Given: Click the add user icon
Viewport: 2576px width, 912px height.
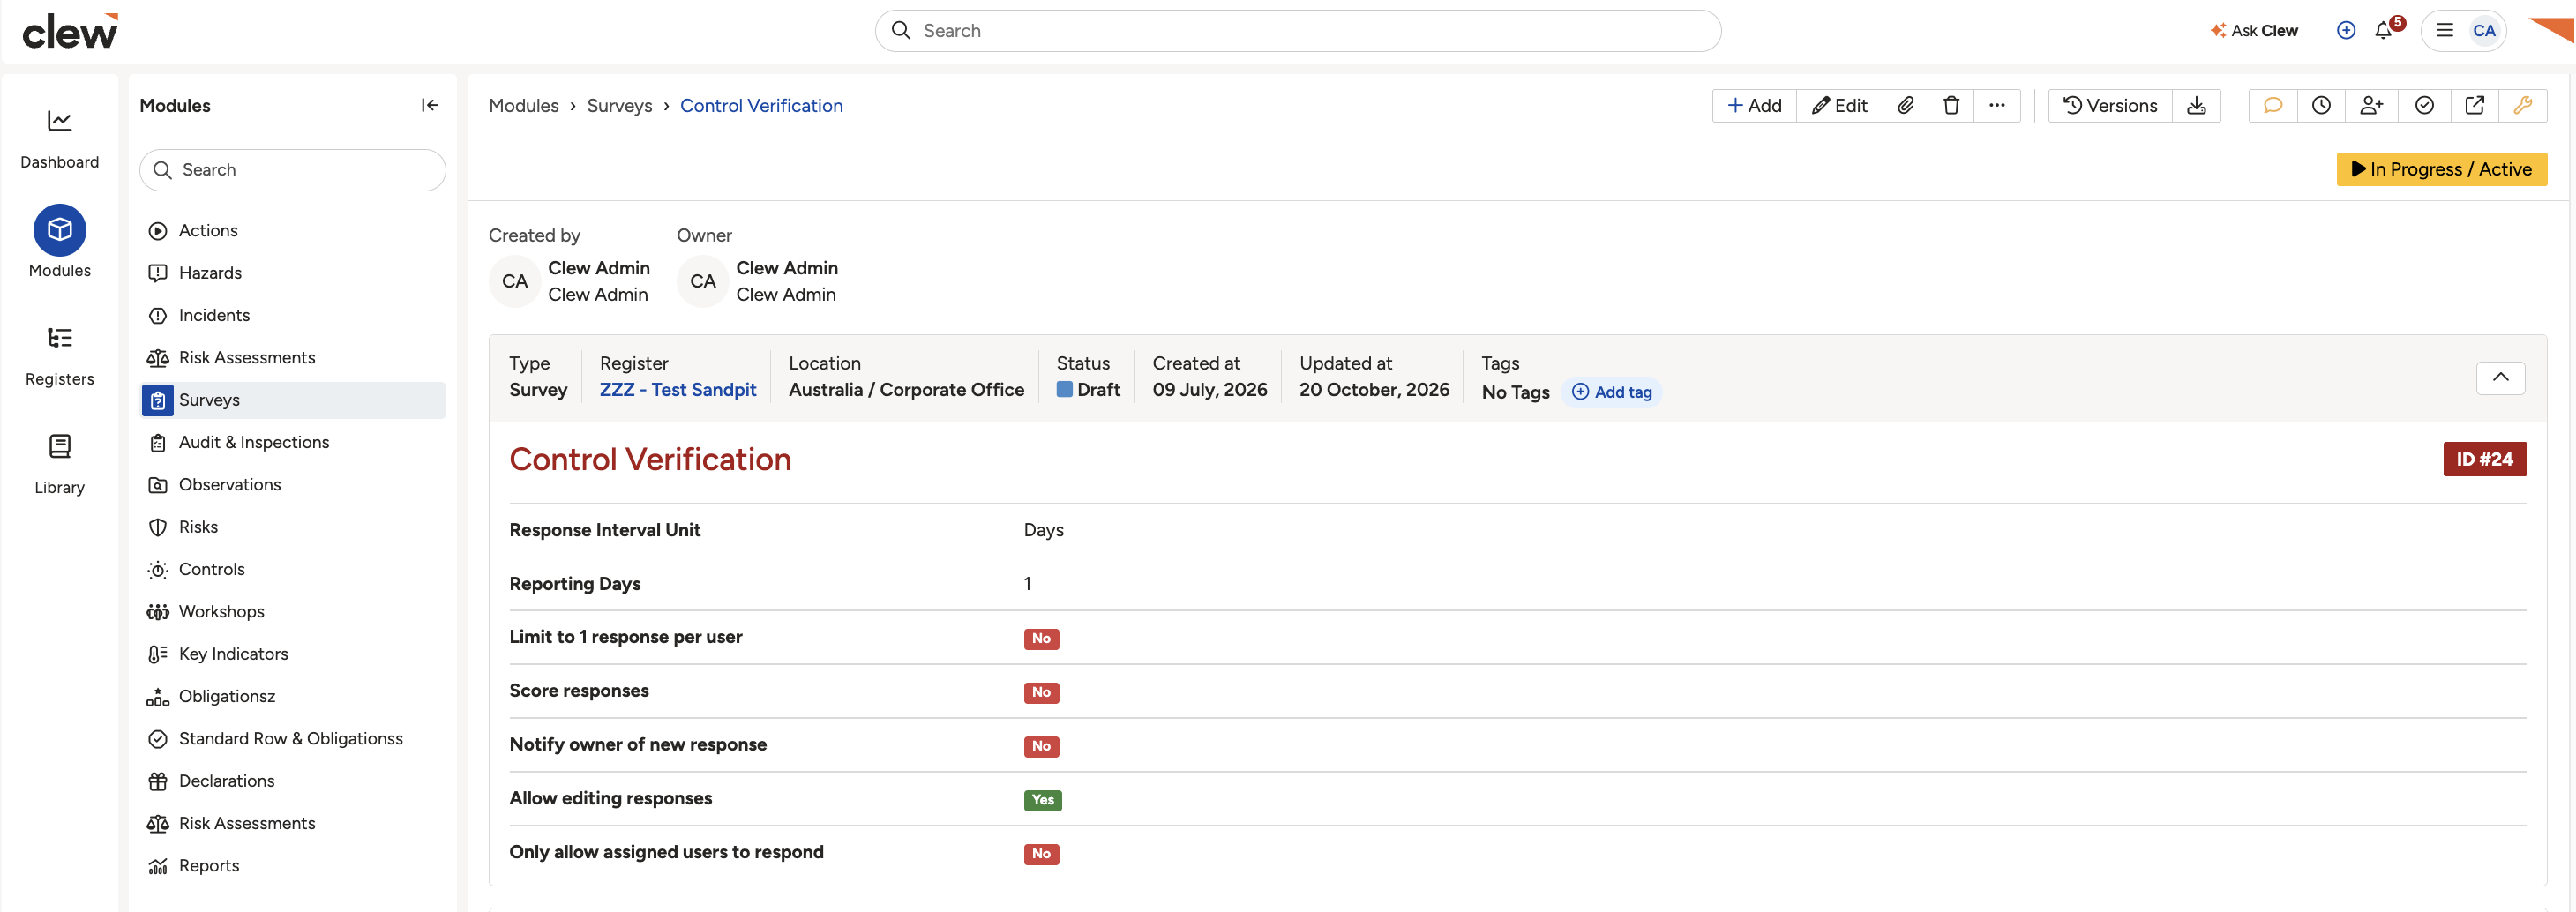Looking at the screenshot, I should [x=2371, y=105].
